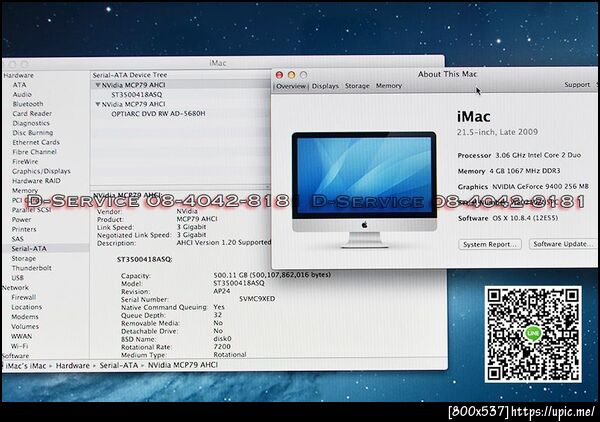The height and width of the screenshot is (422, 600).
Task: Select Firewall under Network
Action: (23, 297)
